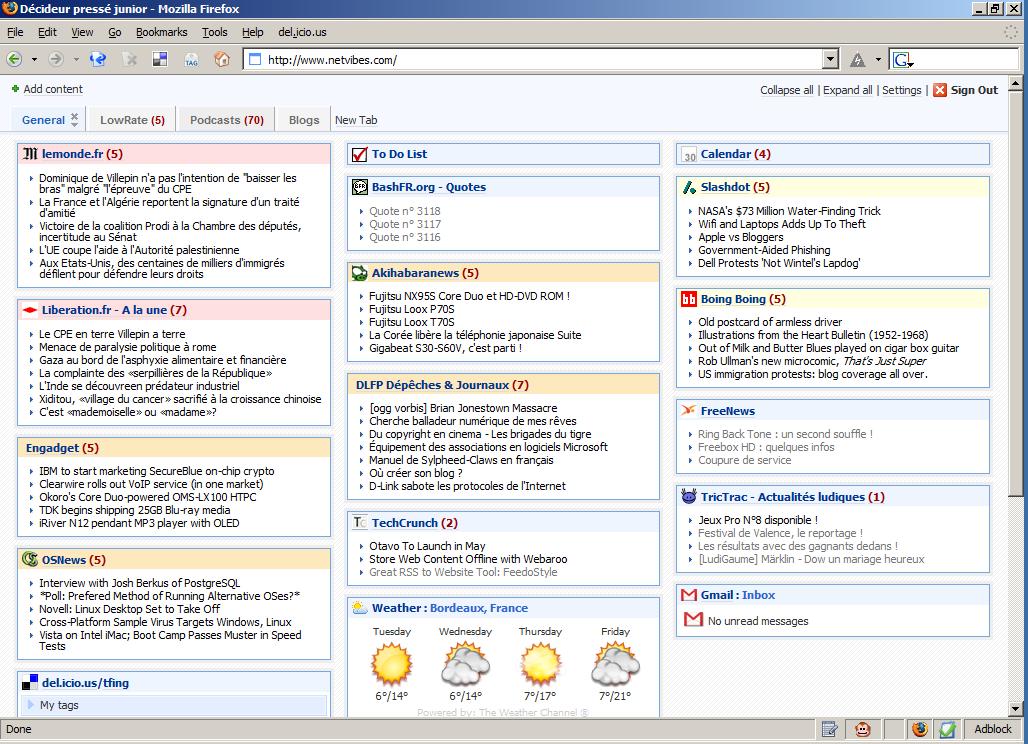
Task: Toggle the Greasemonkey monkey in the status bar
Action: click(x=861, y=729)
